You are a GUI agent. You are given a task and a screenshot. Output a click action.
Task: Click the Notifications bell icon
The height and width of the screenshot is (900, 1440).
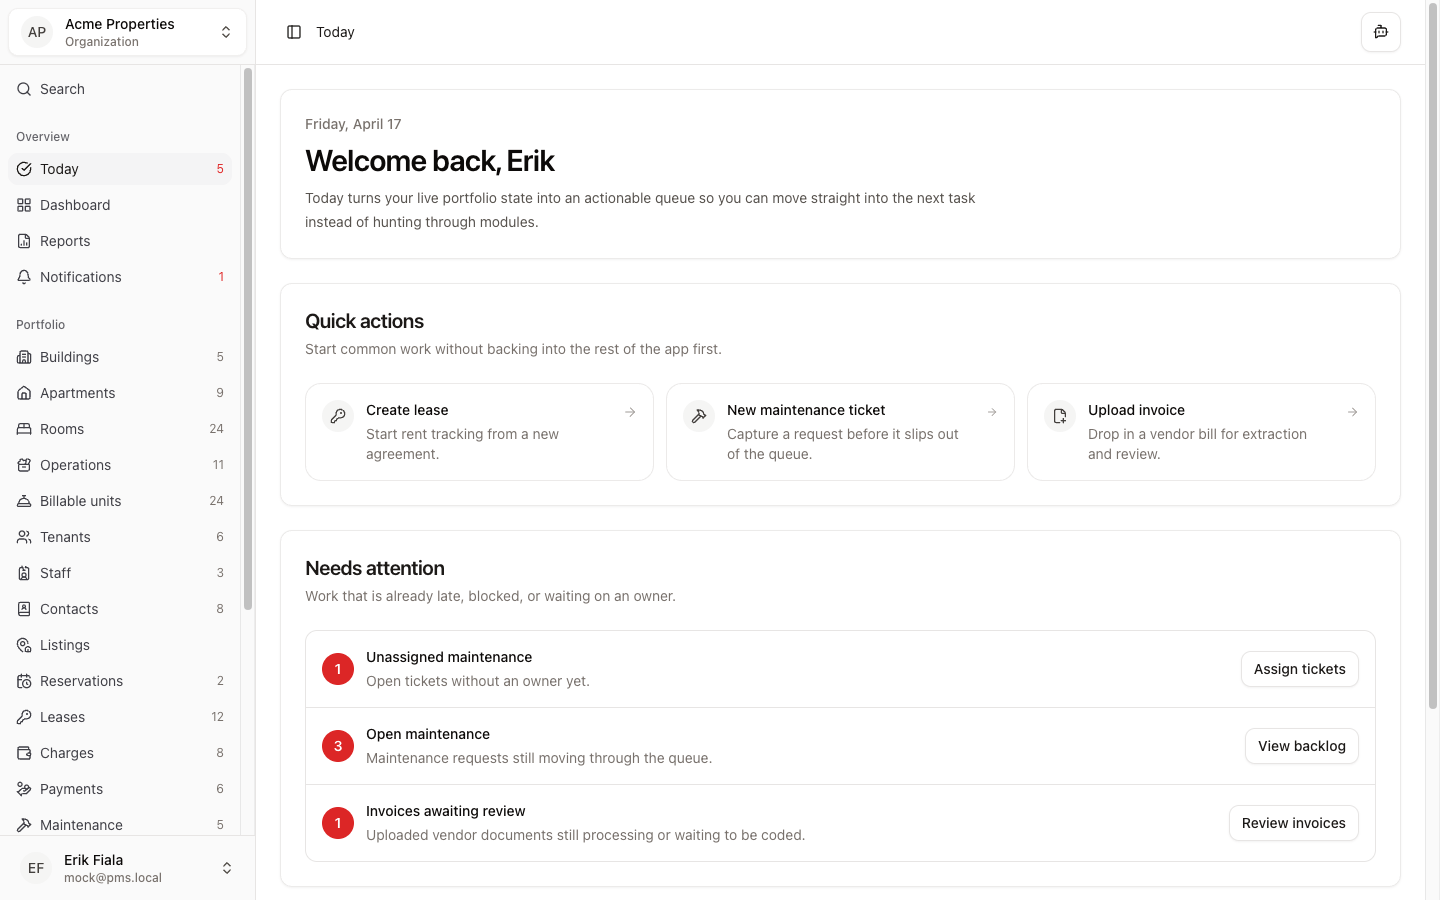tap(24, 277)
